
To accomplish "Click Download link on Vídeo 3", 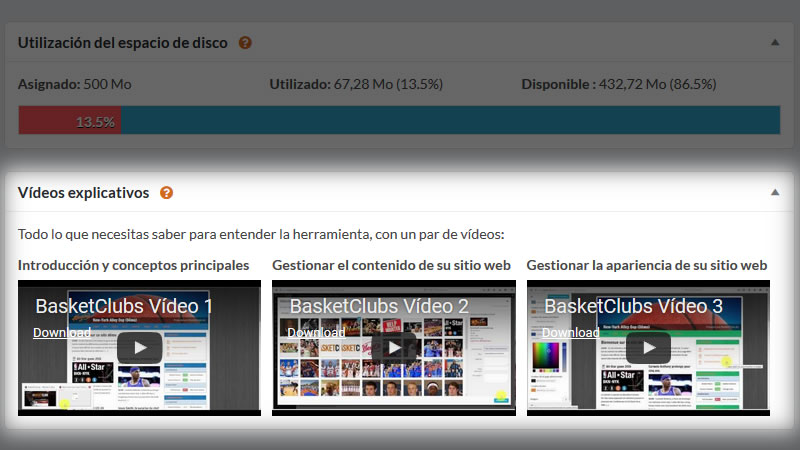I will point(570,333).
